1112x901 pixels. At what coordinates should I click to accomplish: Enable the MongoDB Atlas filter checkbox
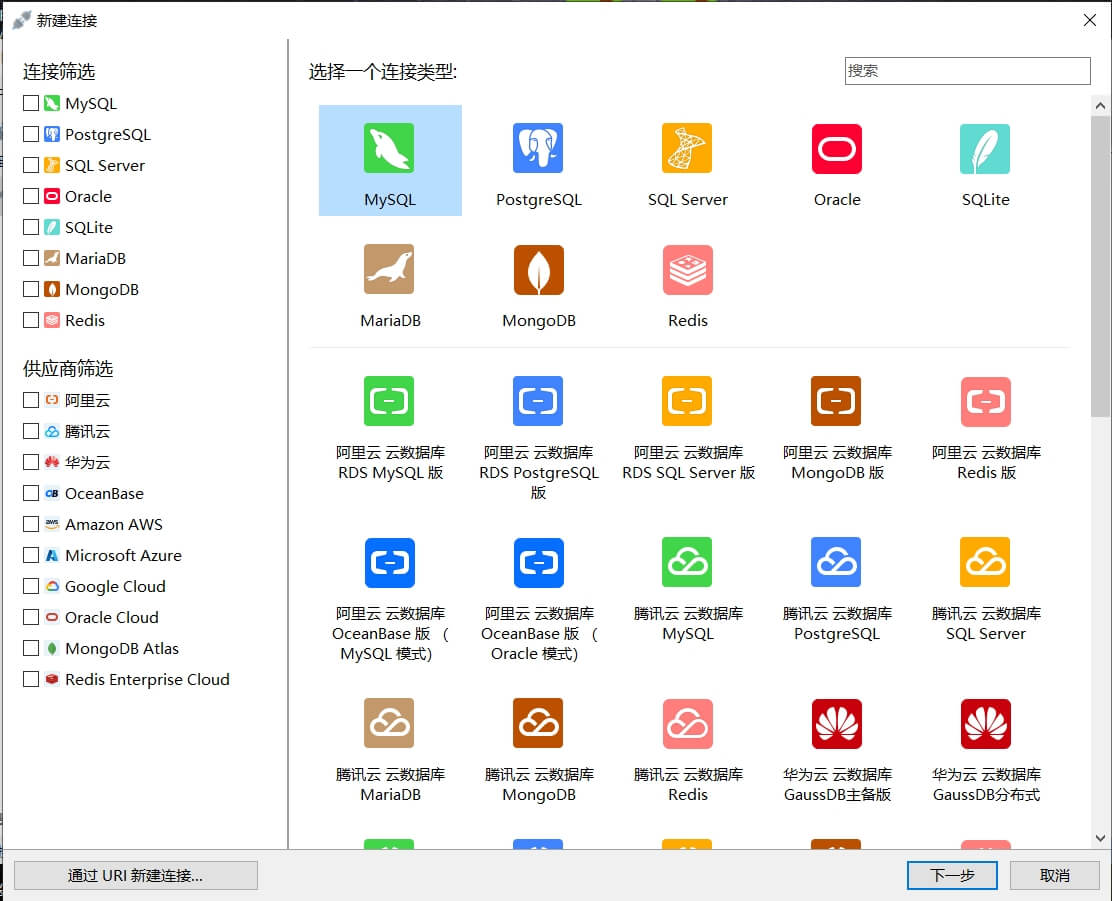pyautogui.click(x=30, y=648)
